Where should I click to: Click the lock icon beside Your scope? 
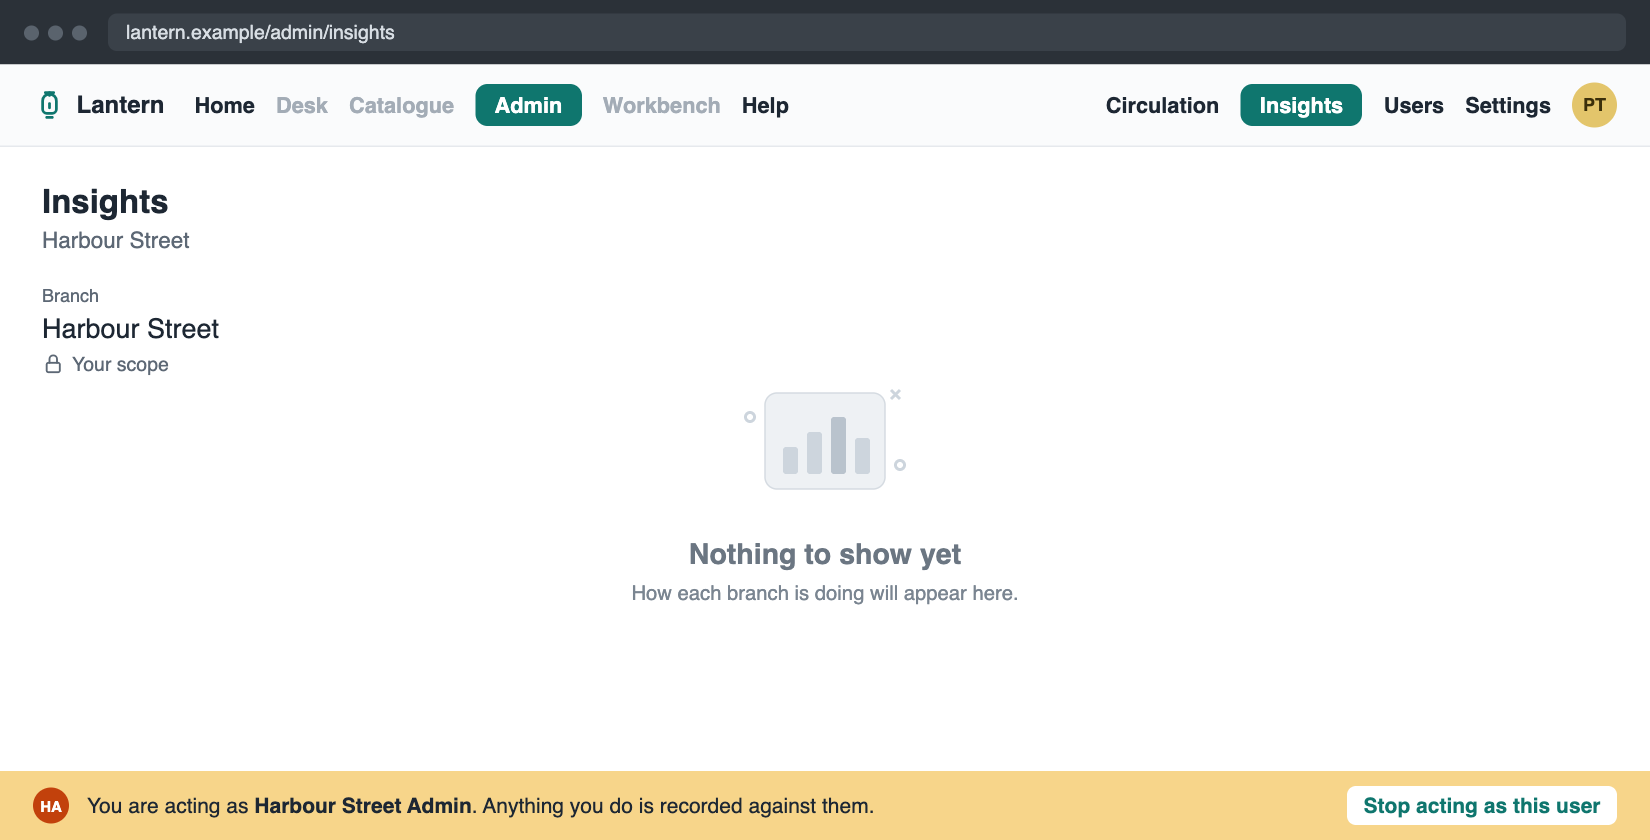point(53,364)
